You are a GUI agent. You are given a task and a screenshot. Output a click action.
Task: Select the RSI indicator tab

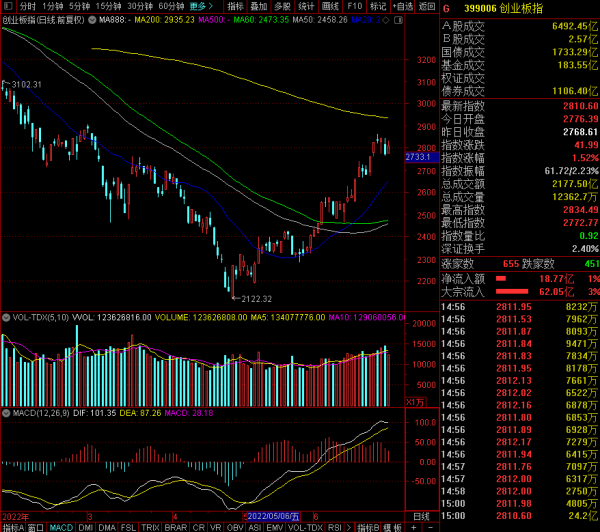point(335,526)
